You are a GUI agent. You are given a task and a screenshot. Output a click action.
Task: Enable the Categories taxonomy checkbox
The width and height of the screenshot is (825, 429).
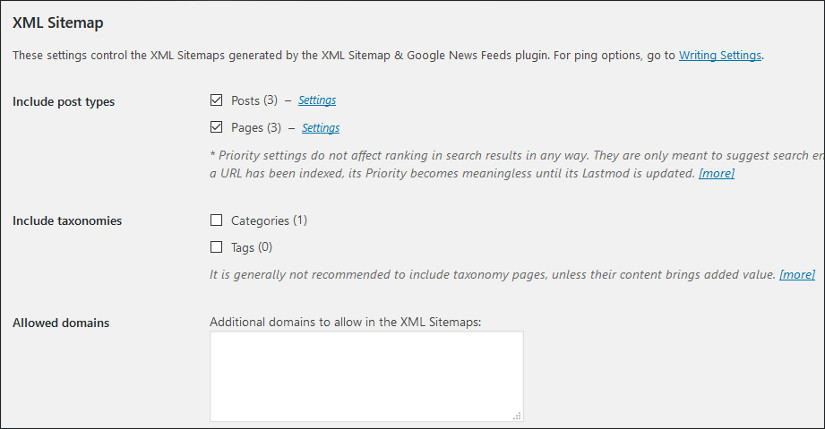tap(216, 220)
